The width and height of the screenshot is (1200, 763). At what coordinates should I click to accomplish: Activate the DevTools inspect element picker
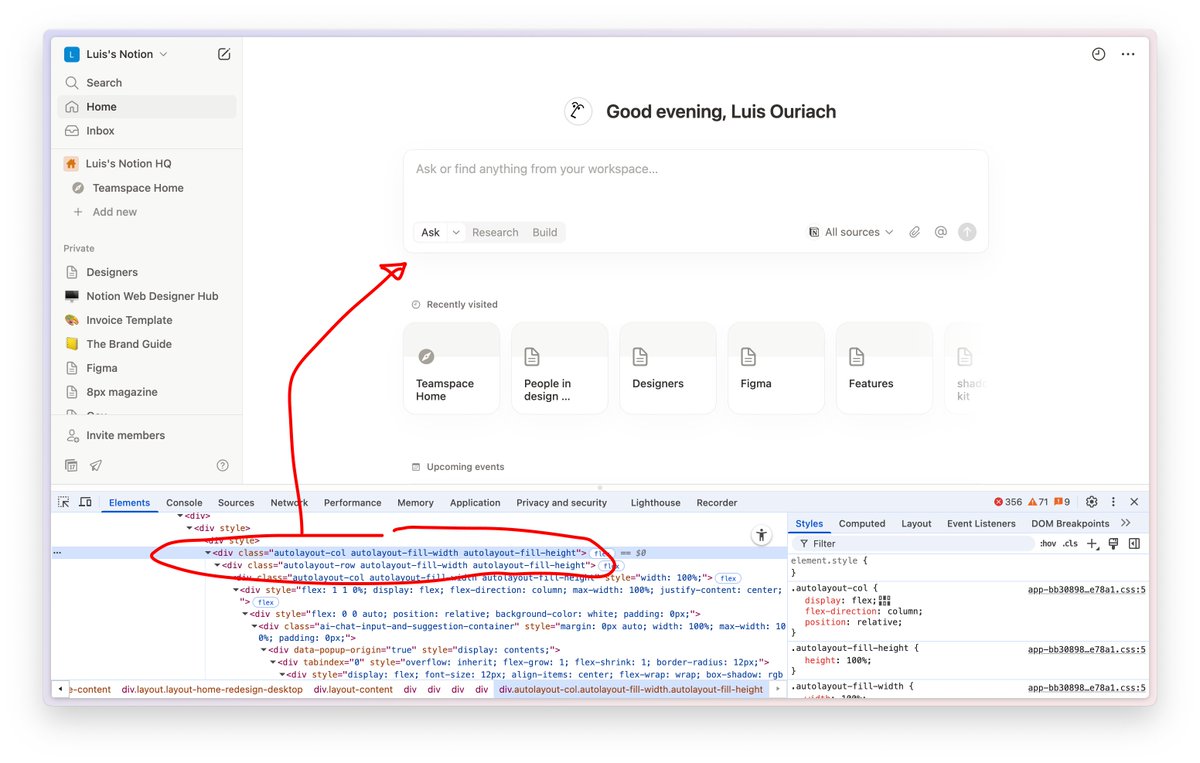click(x=63, y=502)
